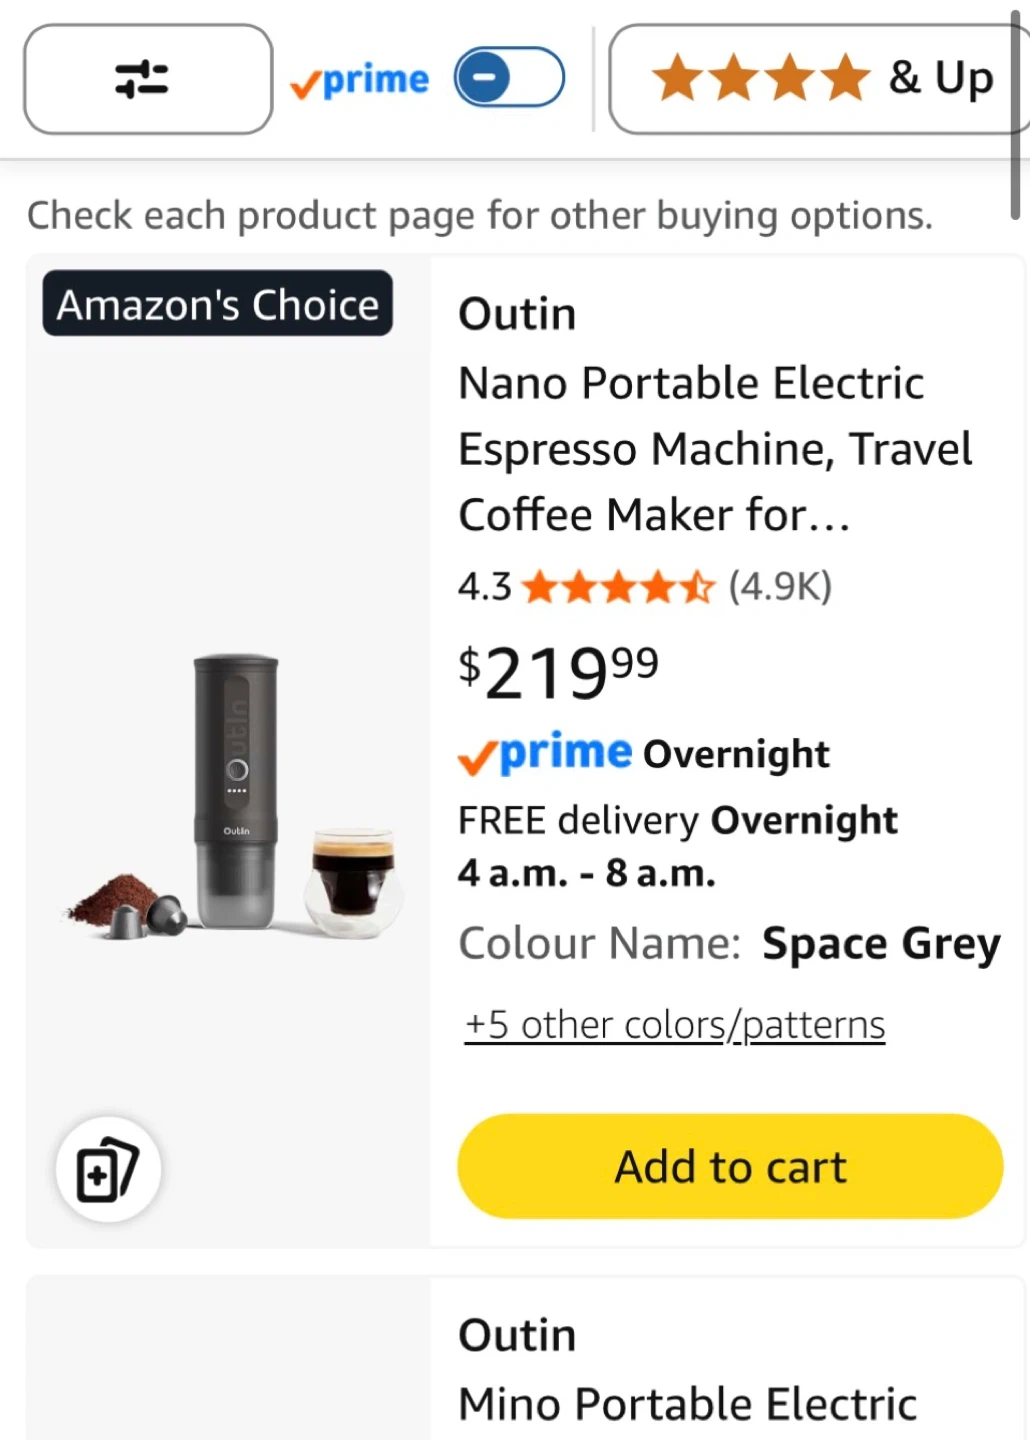1030x1440 pixels.
Task: View the 4.9K reviews count
Action: pyautogui.click(x=780, y=587)
